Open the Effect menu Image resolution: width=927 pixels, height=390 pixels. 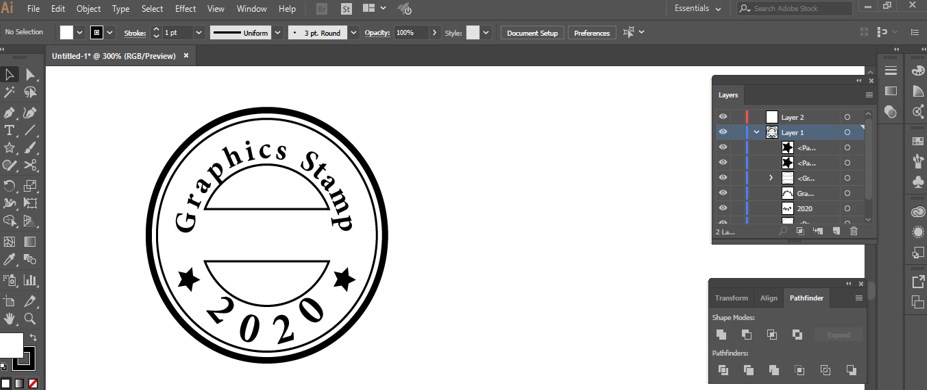click(x=186, y=9)
